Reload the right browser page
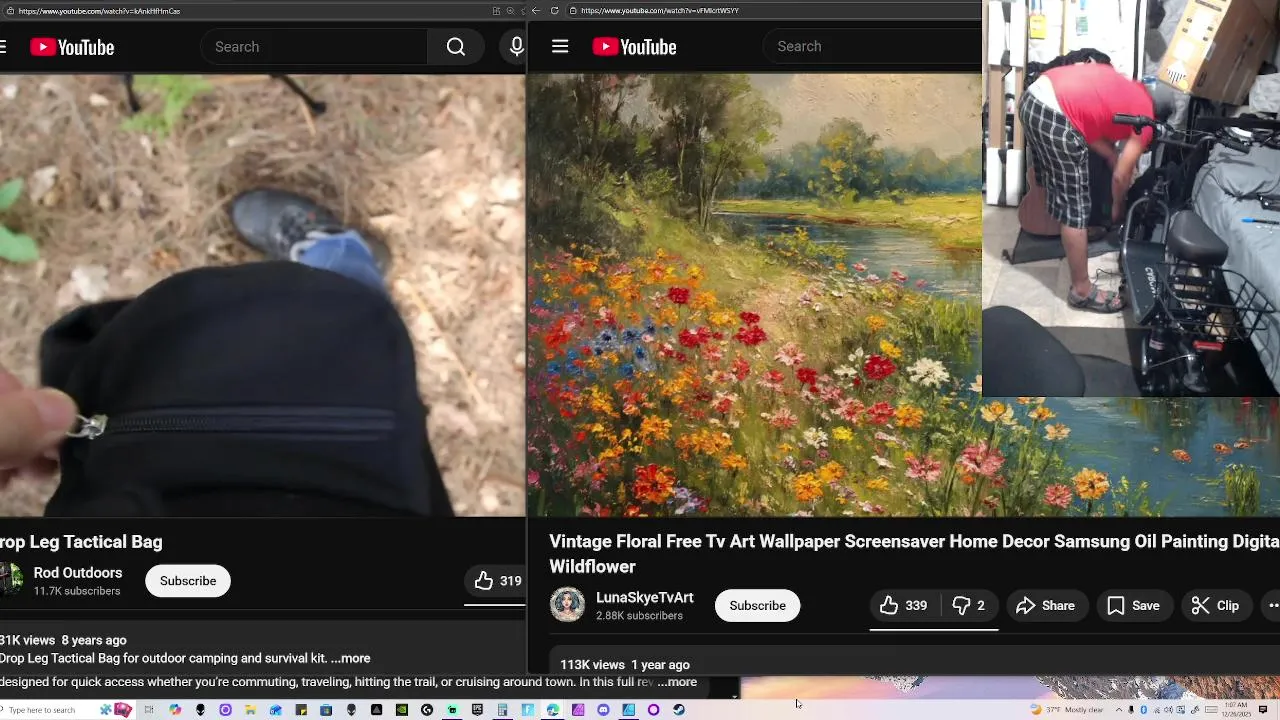Viewport: 1280px width, 720px height. coord(554,11)
